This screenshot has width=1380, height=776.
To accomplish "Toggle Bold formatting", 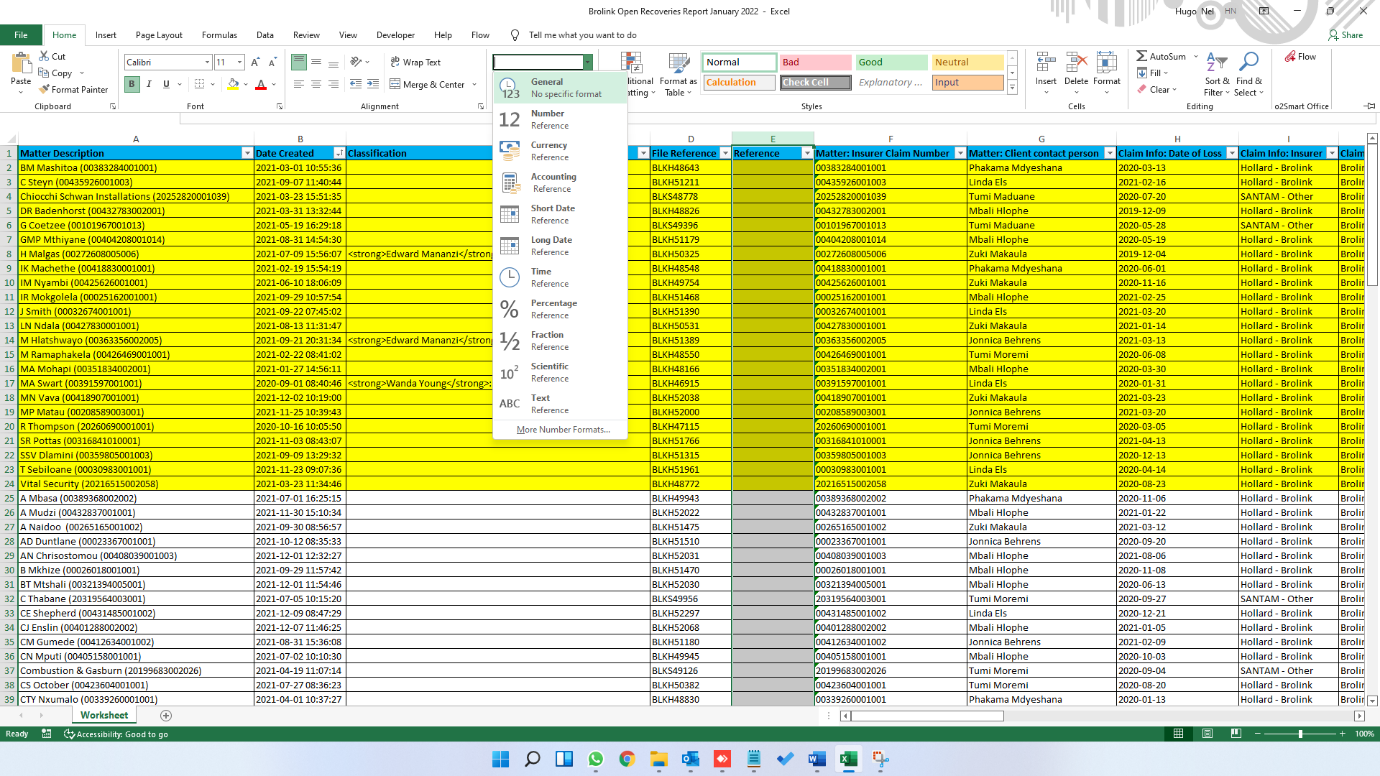I will click(132, 85).
